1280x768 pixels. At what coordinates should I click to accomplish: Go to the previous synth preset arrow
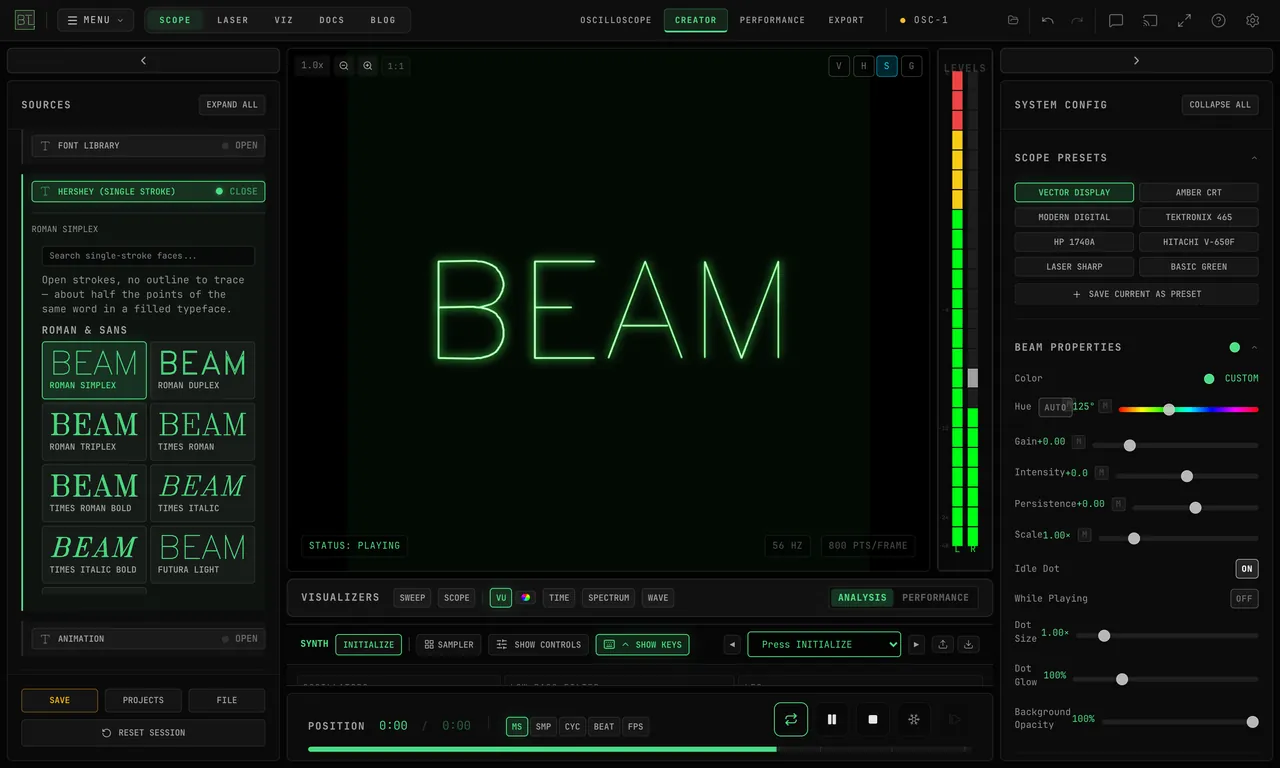point(732,644)
